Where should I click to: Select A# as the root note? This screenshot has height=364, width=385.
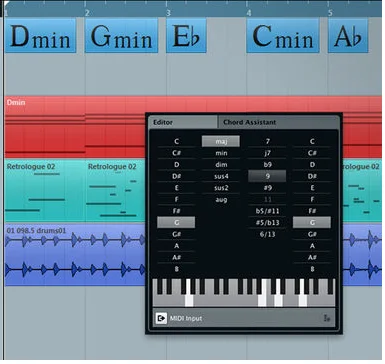176,258
